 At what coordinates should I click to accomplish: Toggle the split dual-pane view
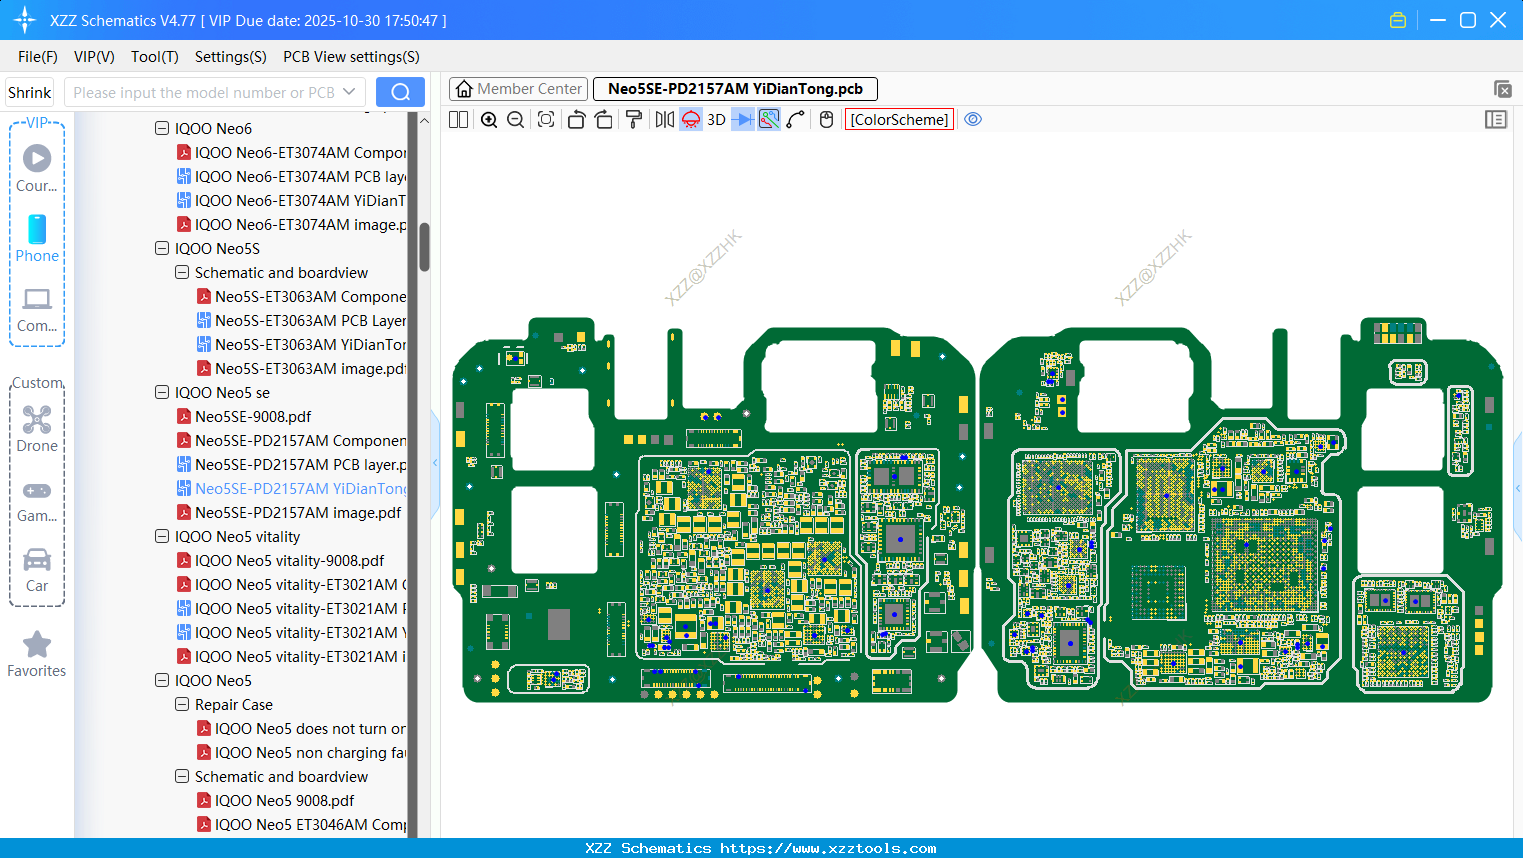[x=459, y=120]
